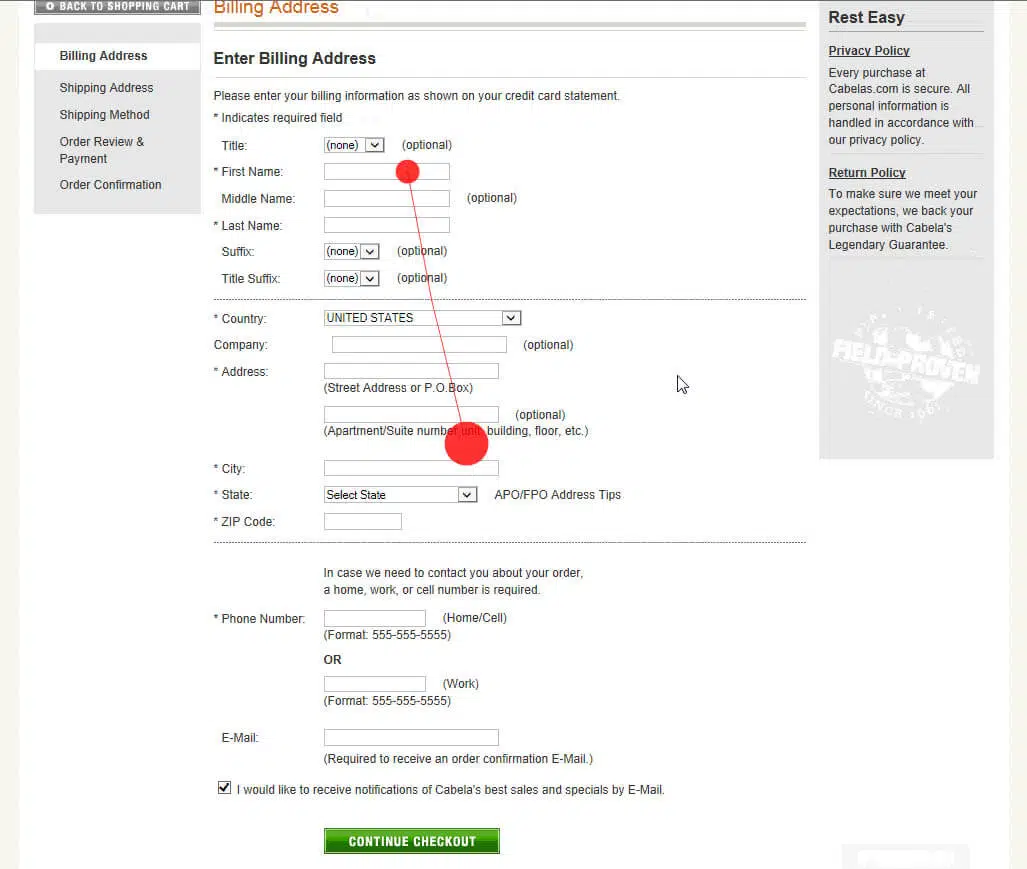Click the Last Name input field
Screen dimensions: 1027x869
[386, 226]
